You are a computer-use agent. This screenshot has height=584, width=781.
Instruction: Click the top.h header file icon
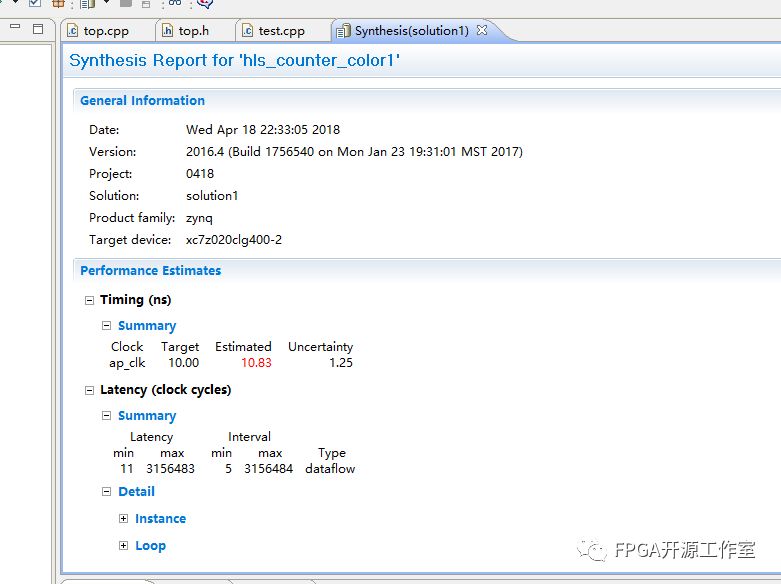click(x=168, y=31)
